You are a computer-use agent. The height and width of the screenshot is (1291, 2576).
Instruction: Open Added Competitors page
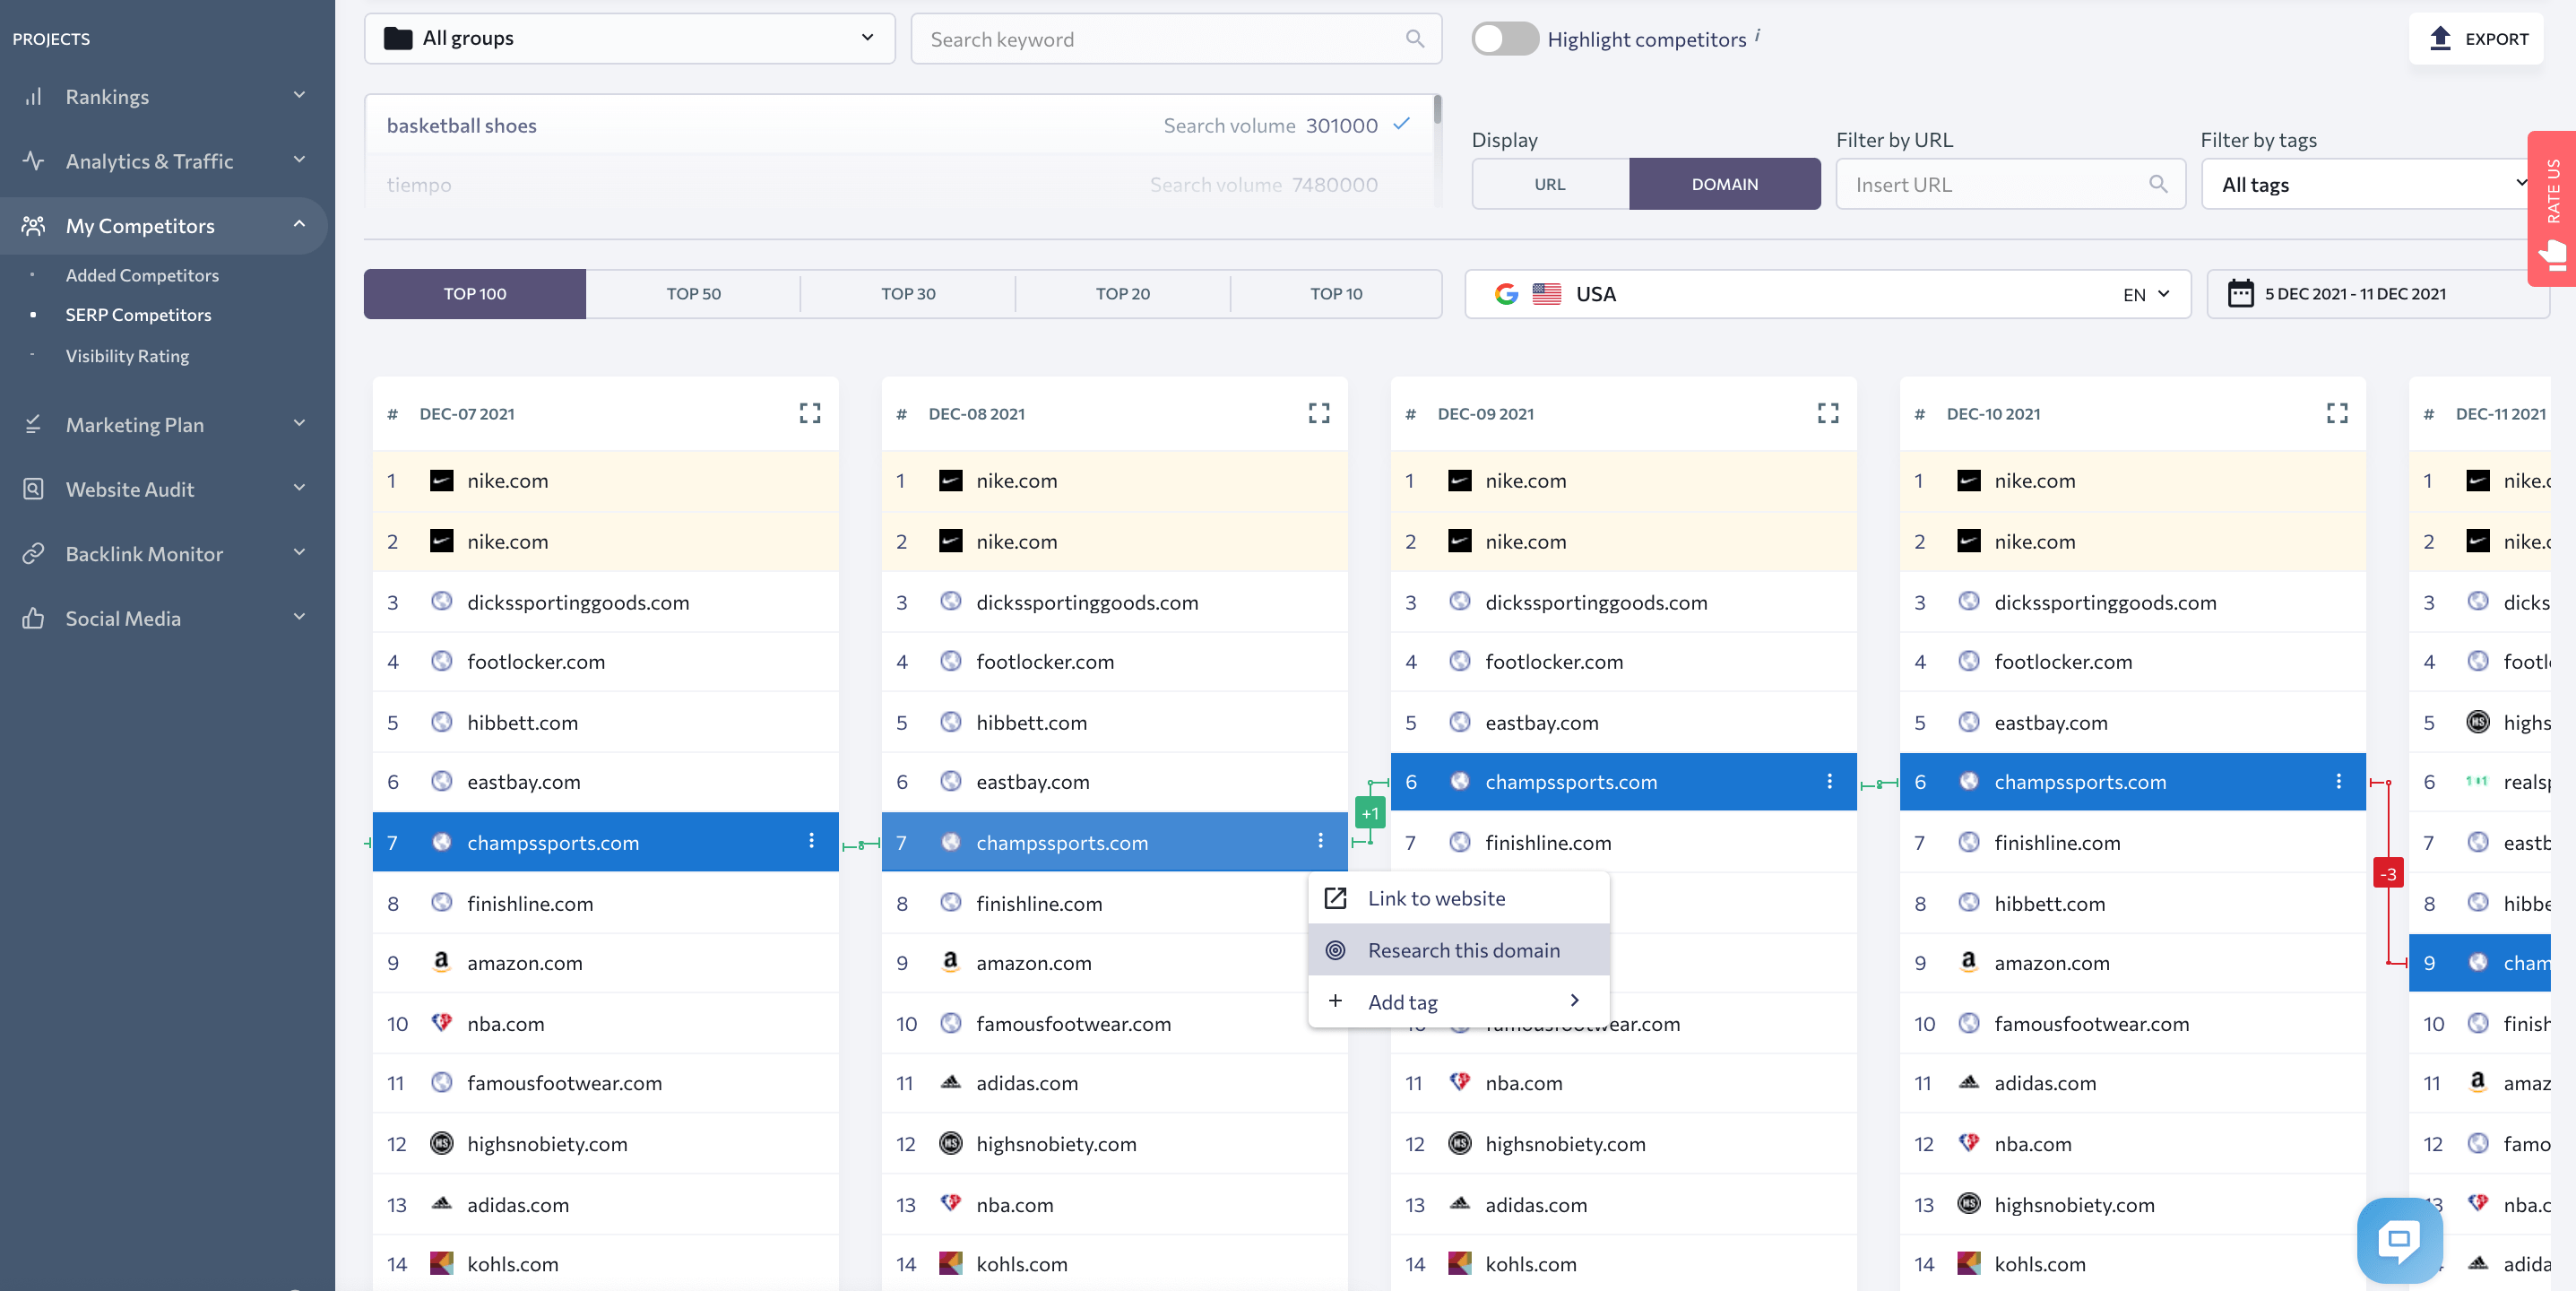point(142,275)
